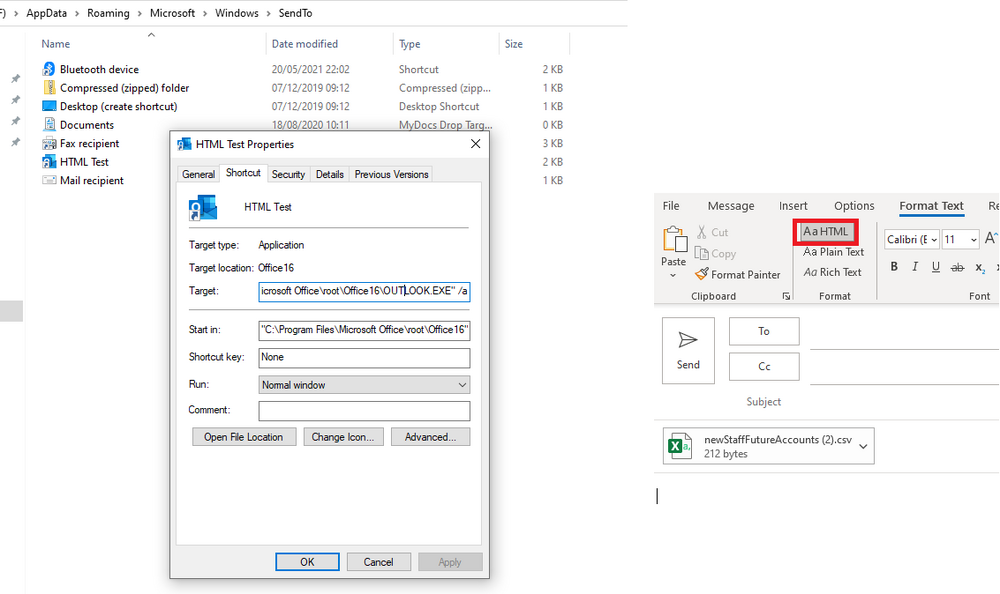This screenshot has height=594, width=1000.
Task: Open the Format Text ribbon tab
Action: [x=931, y=206]
